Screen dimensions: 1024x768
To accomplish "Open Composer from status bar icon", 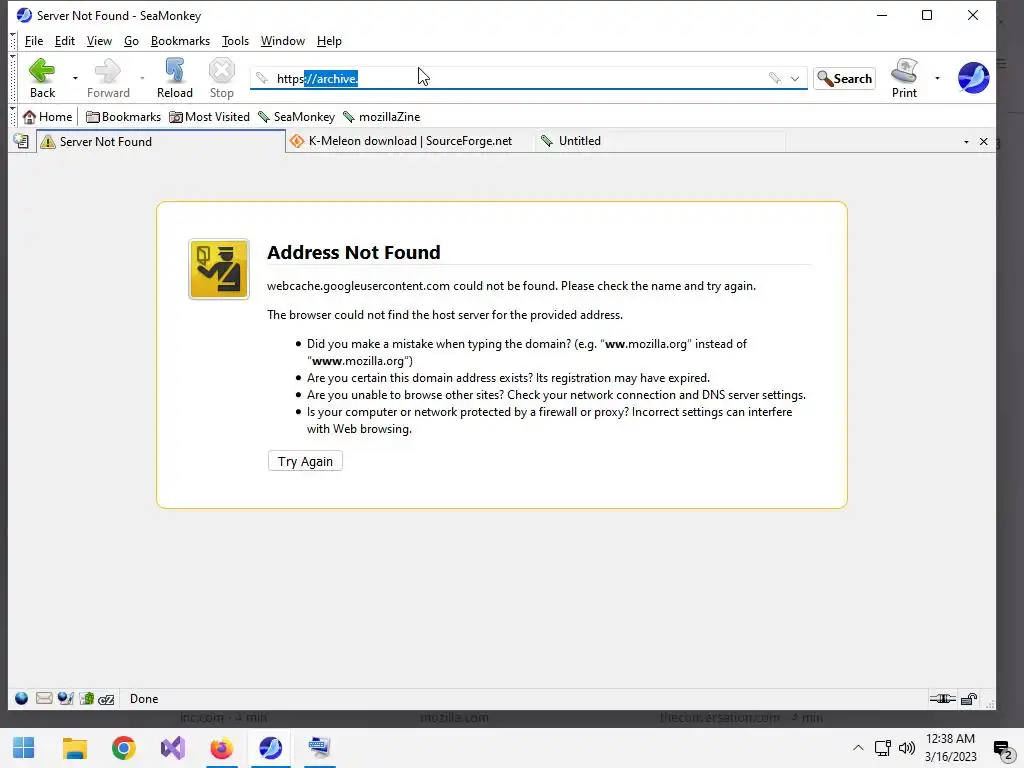I will click(x=65, y=699).
